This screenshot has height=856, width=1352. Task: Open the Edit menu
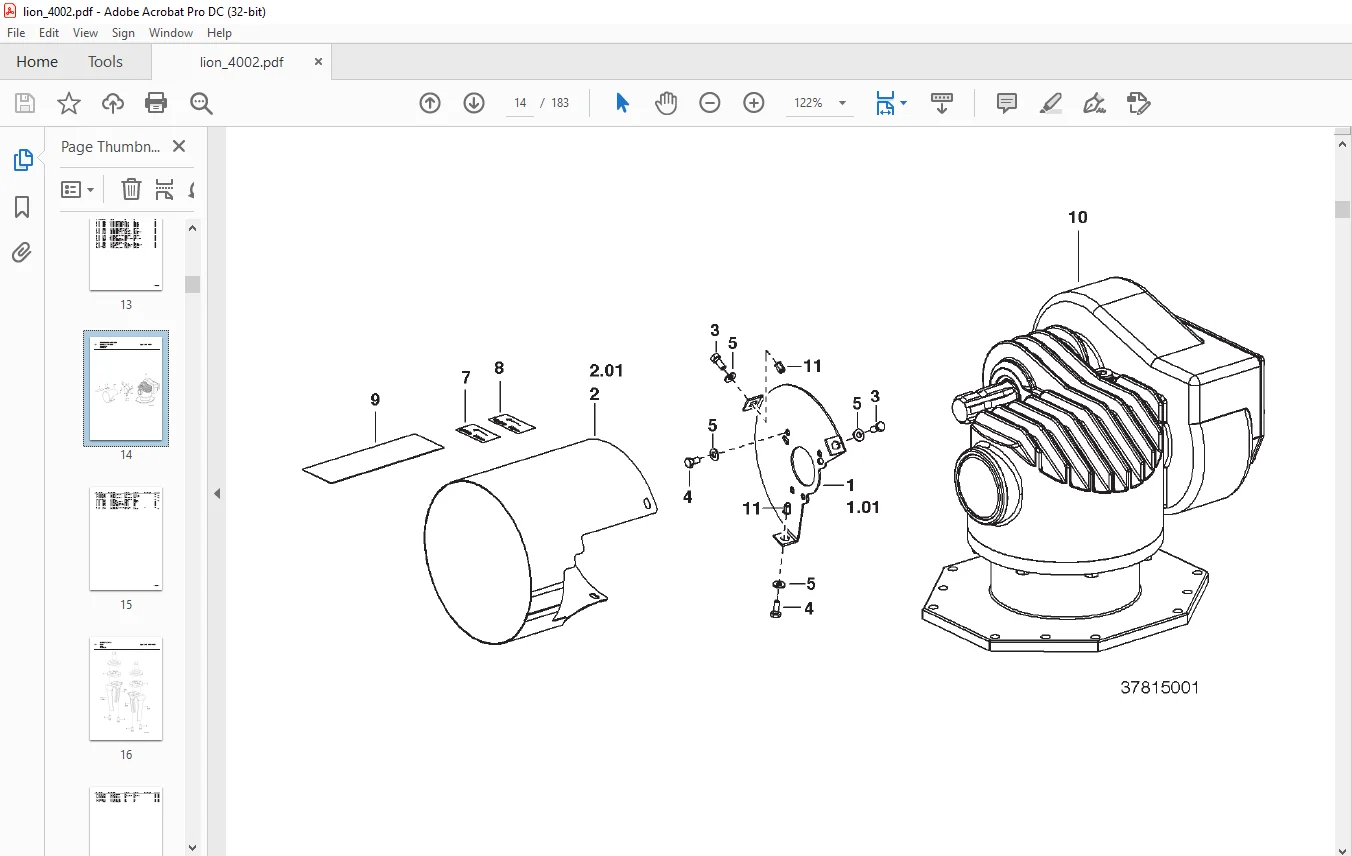click(x=49, y=33)
